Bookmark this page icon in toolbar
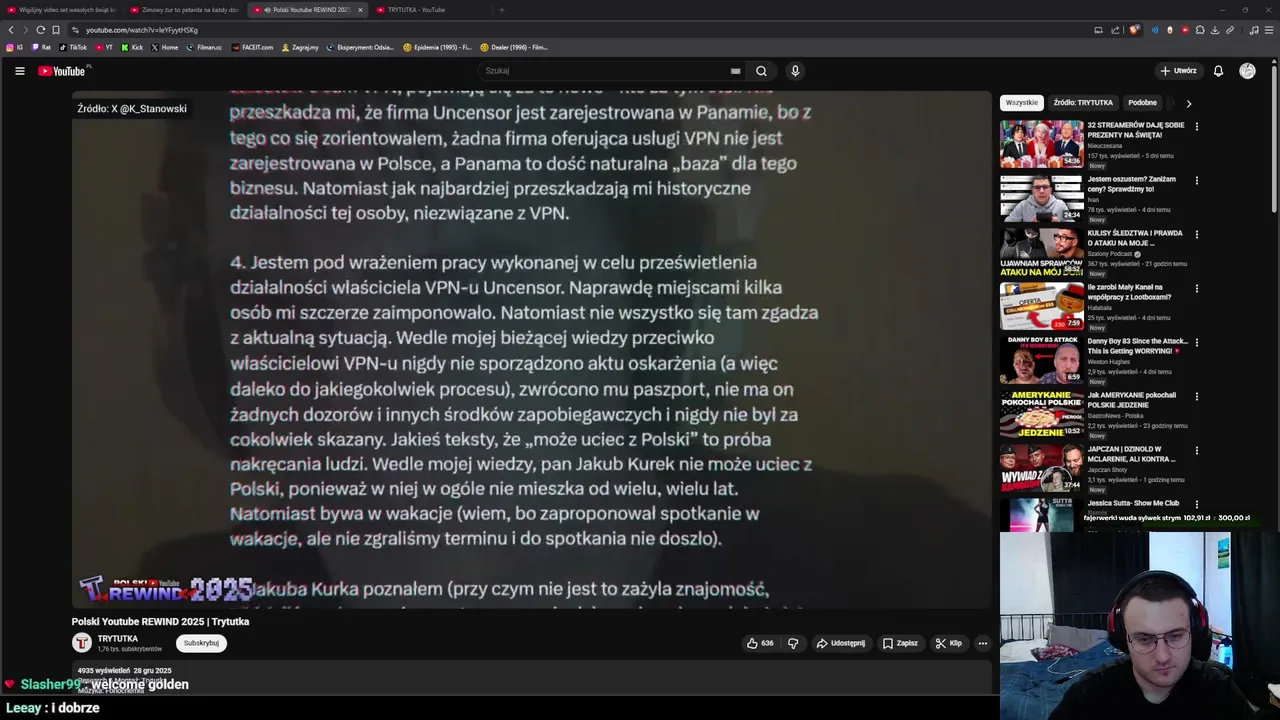Image resolution: width=1280 pixels, height=720 pixels. pyautogui.click(x=56, y=30)
